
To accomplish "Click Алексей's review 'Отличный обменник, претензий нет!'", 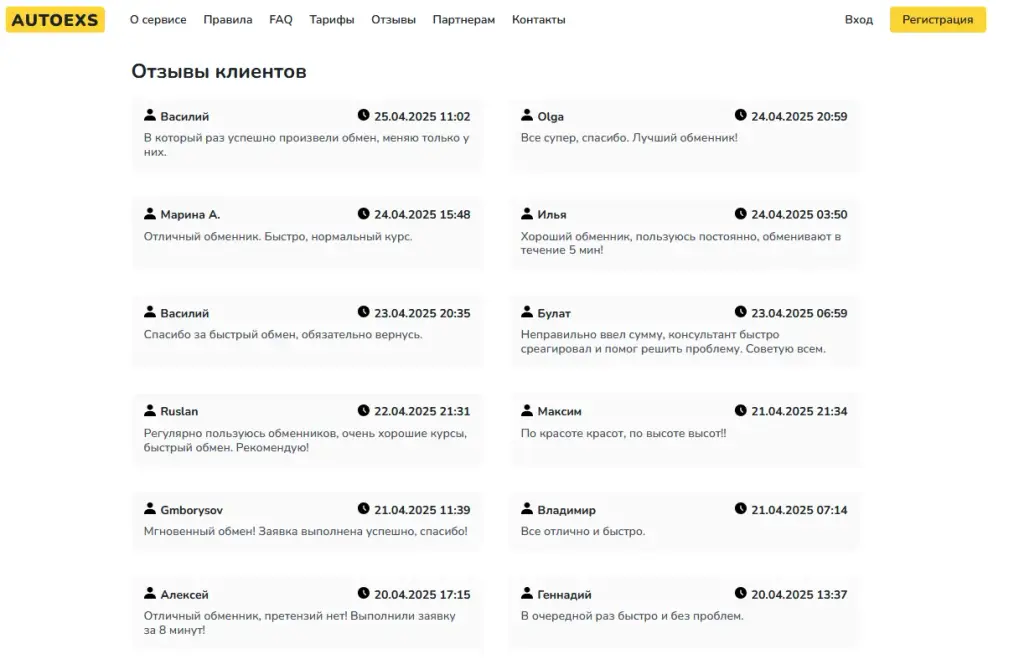I will (300, 623).
